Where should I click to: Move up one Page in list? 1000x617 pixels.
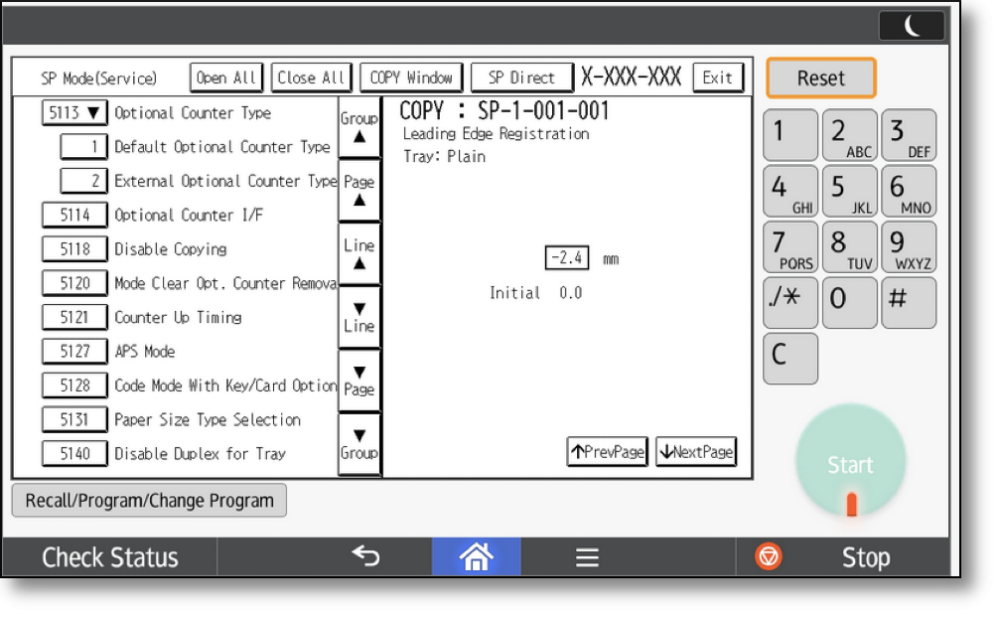(359, 191)
